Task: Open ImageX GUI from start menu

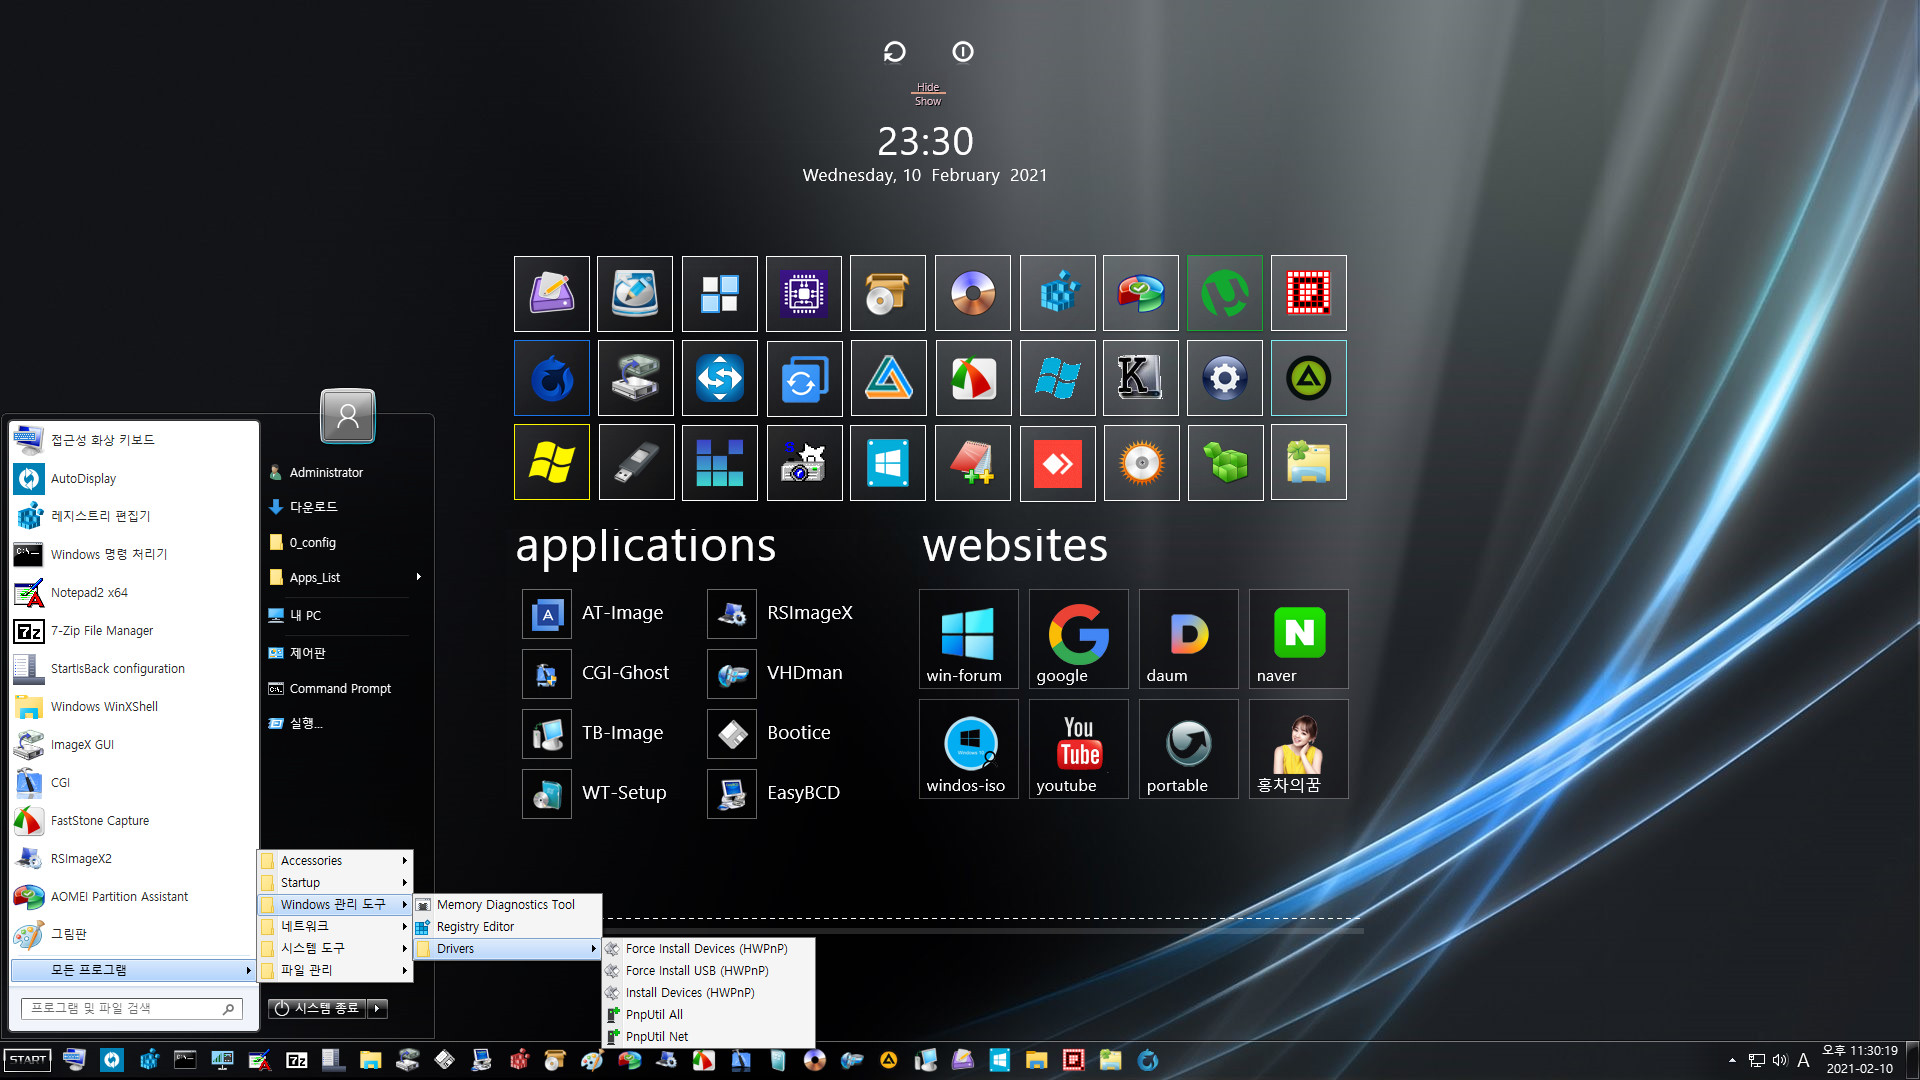Action: coord(133,745)
